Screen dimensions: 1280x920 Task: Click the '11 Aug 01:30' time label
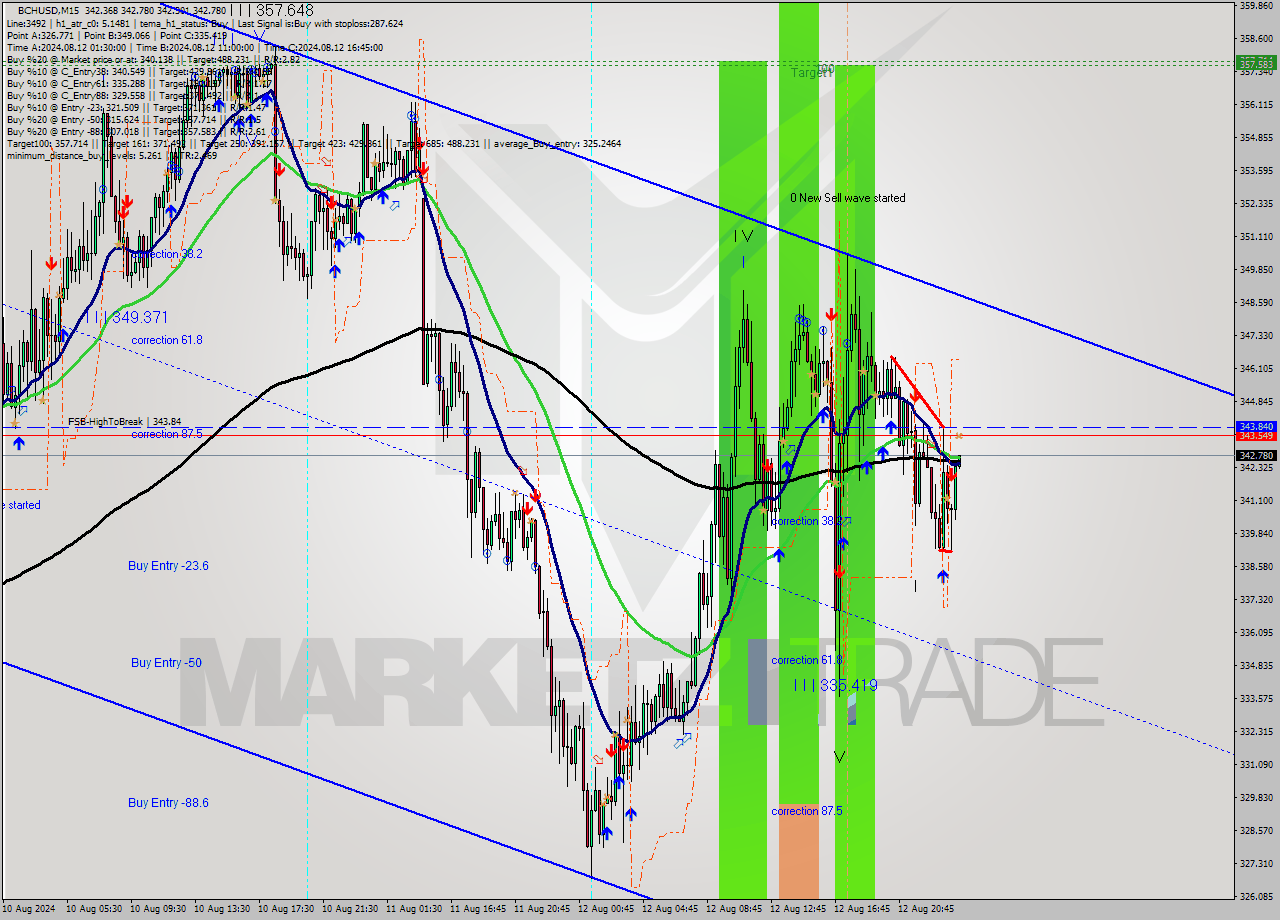pyautogui.click(x=416, y=909)
